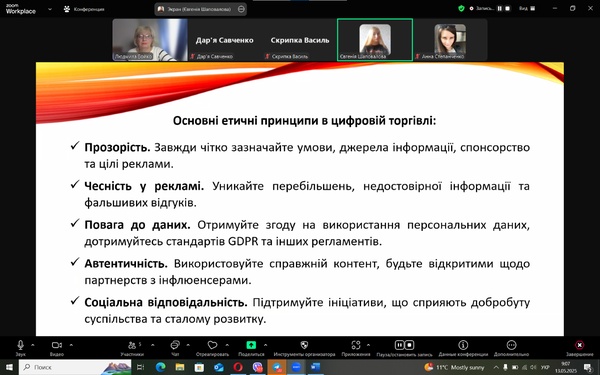Select Ludmila Boyko's video thumbnail
The width and height of the screenshot is (600, 375).
pos(150,40)
